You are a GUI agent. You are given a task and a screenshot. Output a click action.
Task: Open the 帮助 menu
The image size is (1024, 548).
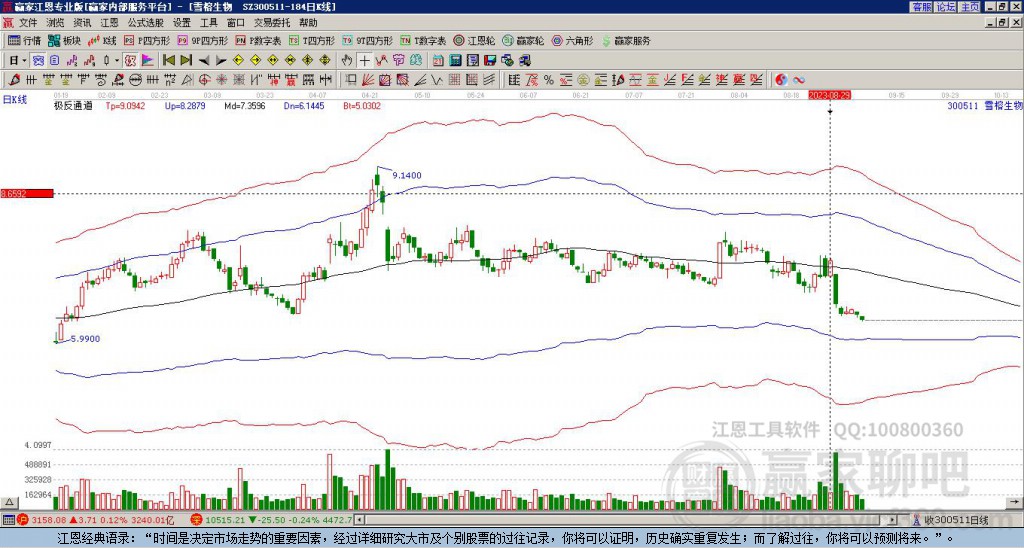click(x=308, y=23)
